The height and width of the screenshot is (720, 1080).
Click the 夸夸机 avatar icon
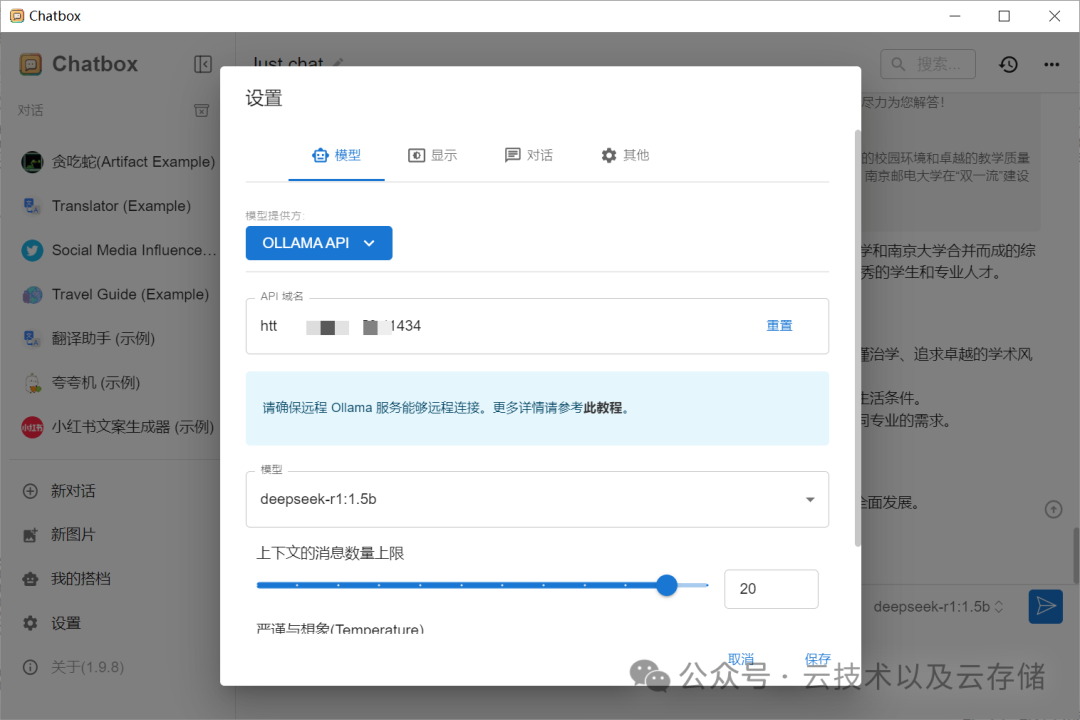point(32,383)
